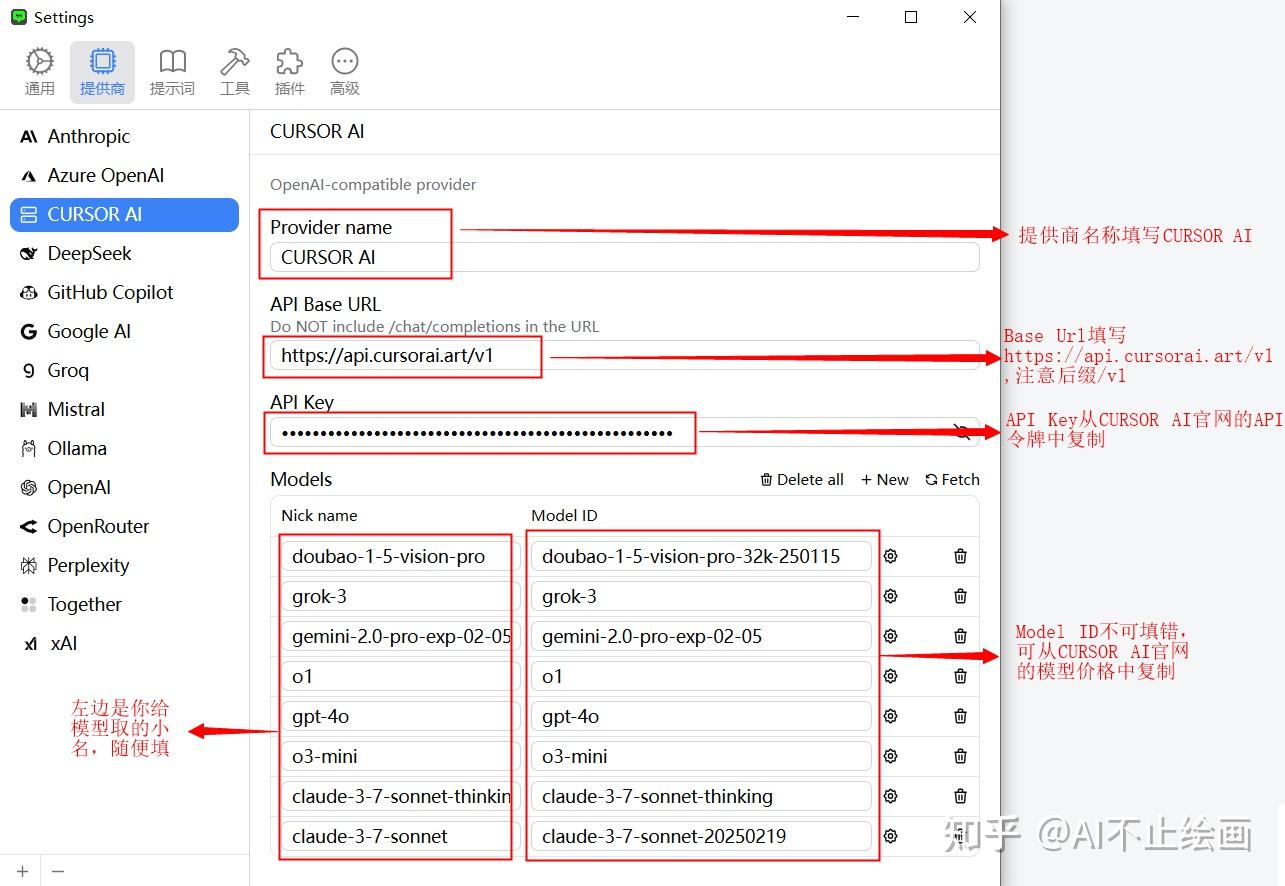This screenshot has width=1285, height=886.
Task: Open settings gear for gpt-4o model
Action: tap(890, 716)
